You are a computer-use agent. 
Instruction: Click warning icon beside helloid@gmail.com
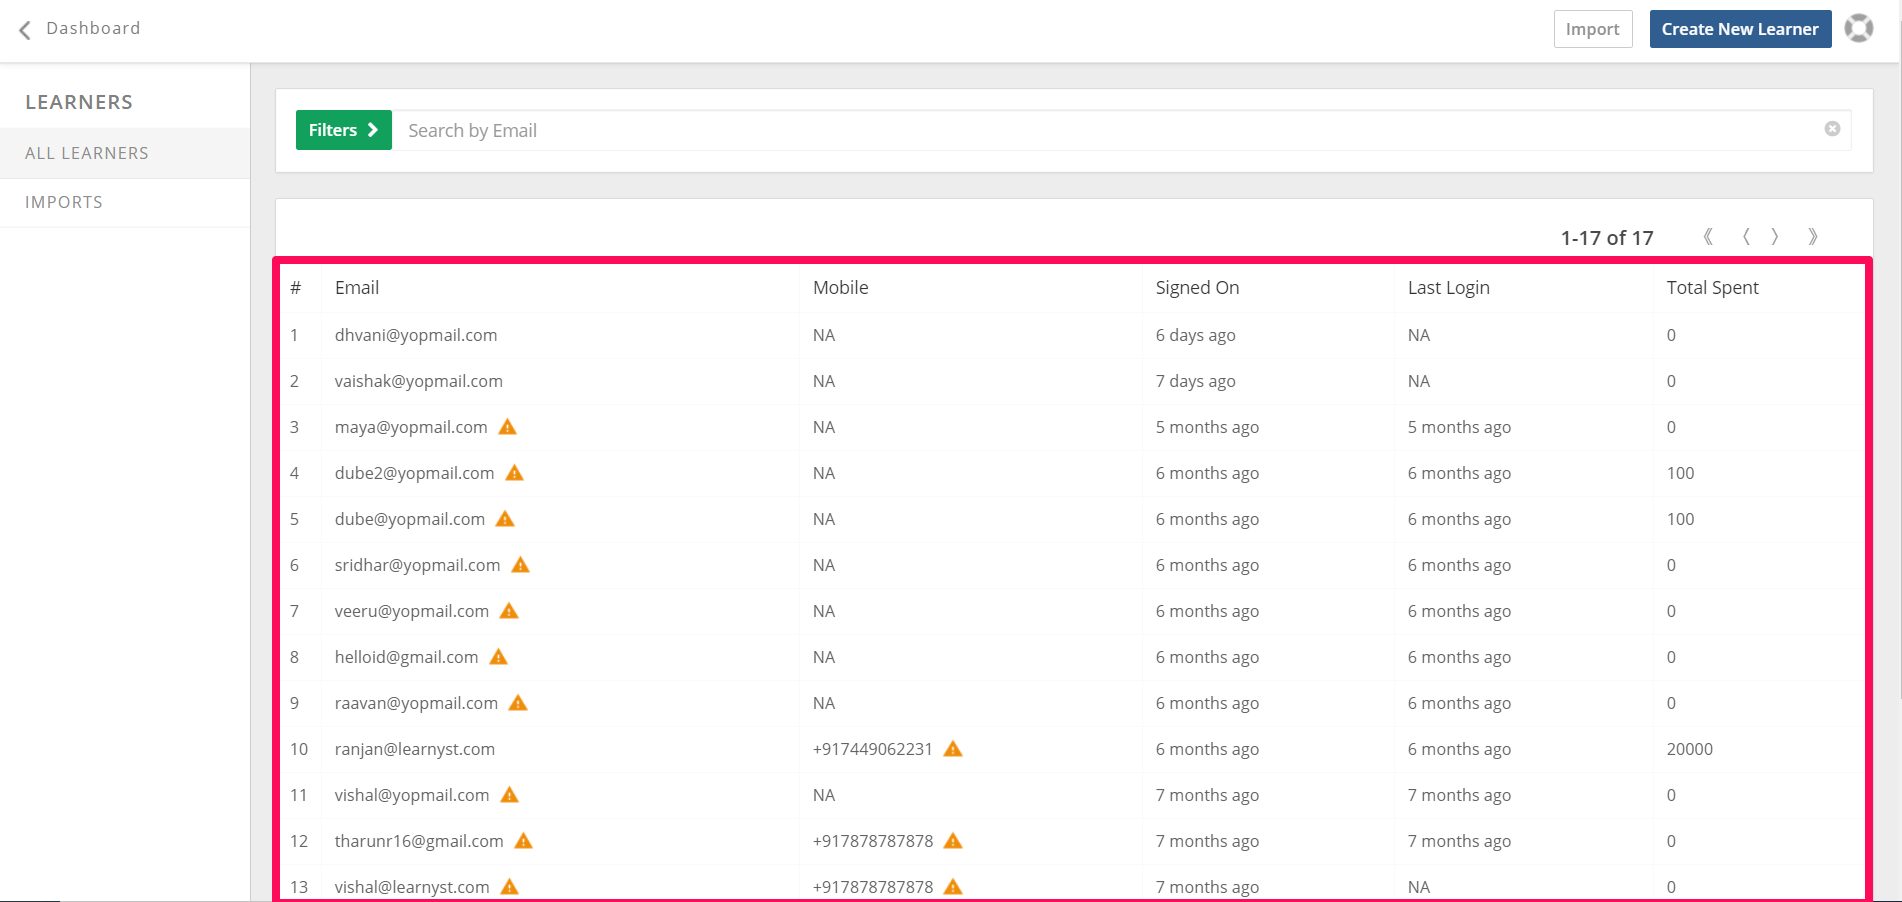(499, 657)
